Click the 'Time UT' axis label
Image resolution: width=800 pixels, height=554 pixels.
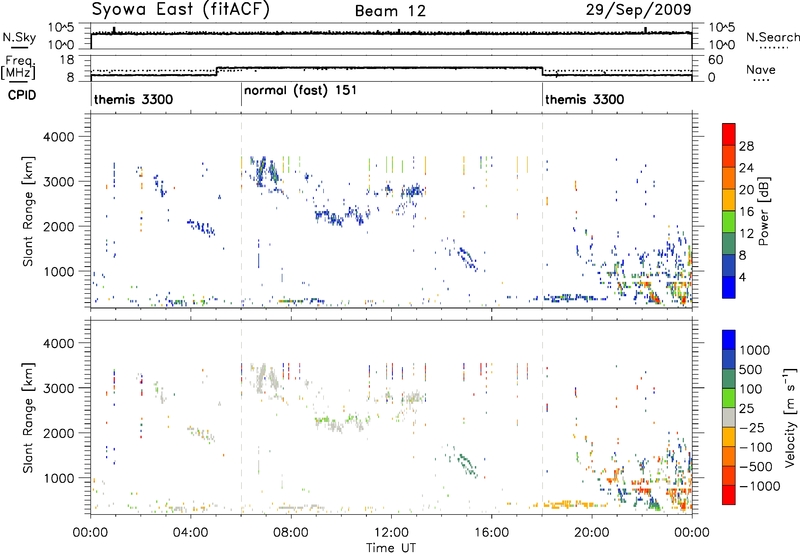[x=391, y=548]
